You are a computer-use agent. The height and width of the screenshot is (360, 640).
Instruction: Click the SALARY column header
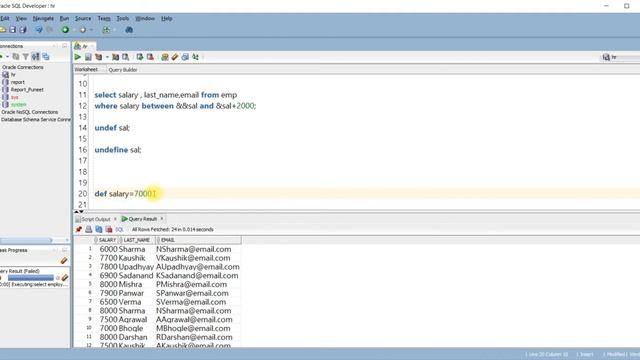[106, 240]
